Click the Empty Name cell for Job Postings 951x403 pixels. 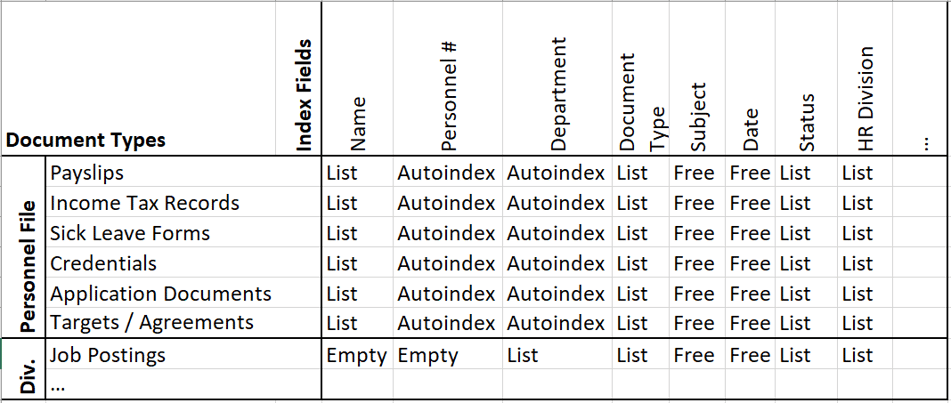[x=356, y=355]
